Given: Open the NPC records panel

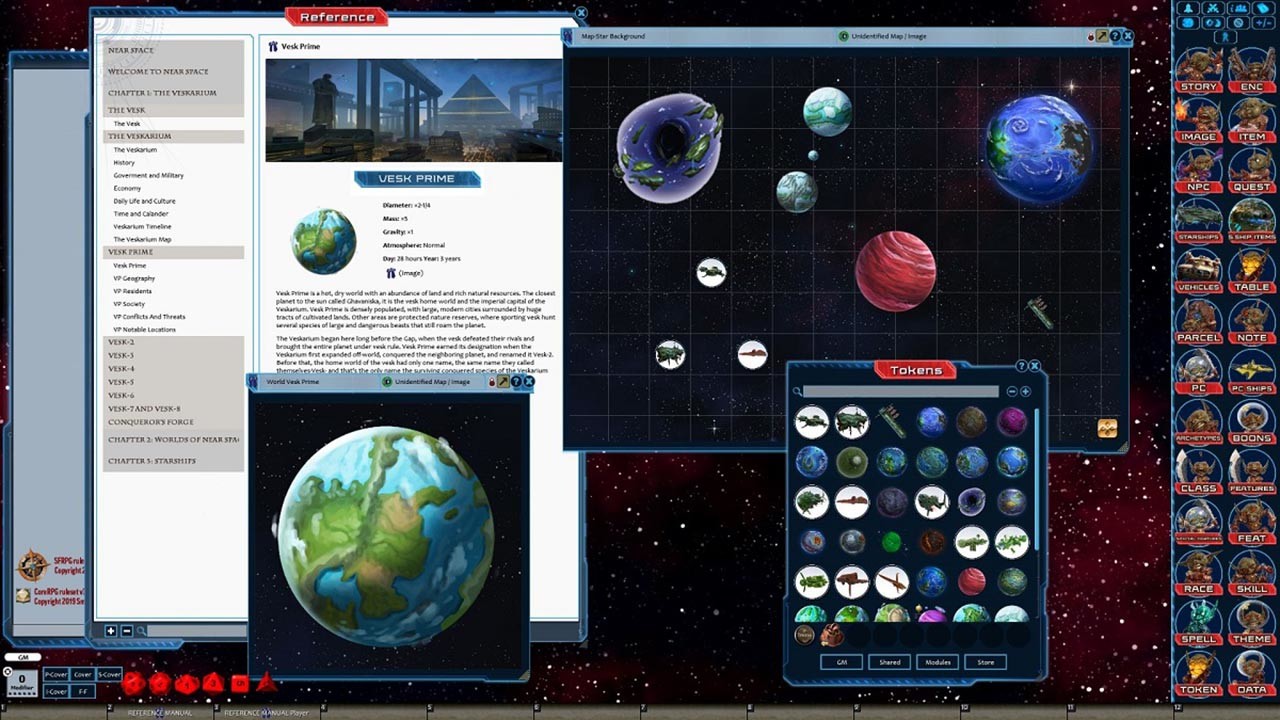Looking at the screenshot, I should [x=1198, y=166].
